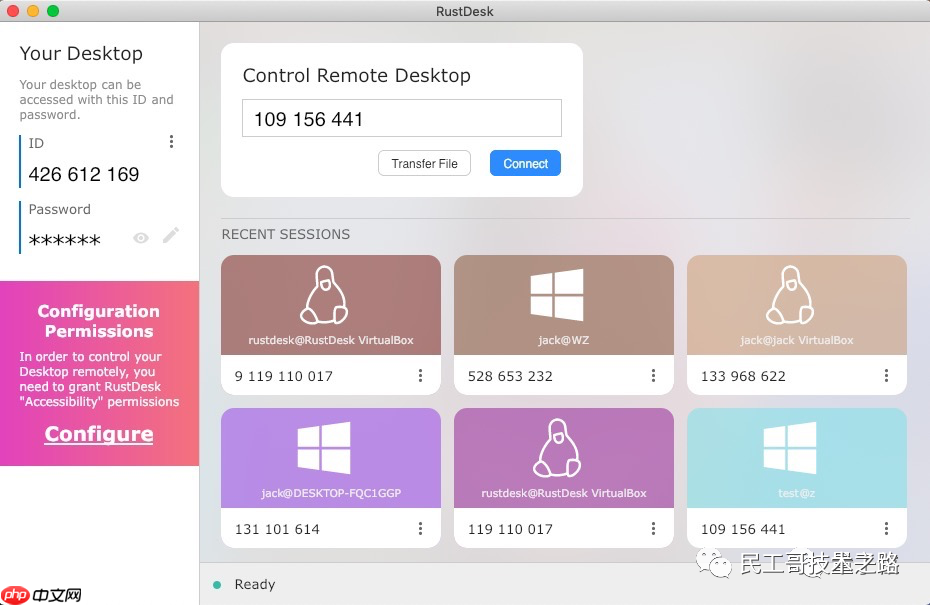Open options menu for session 528 653 232
The width and height of the screenshot is (930, 605).
(x=653, y=376)
